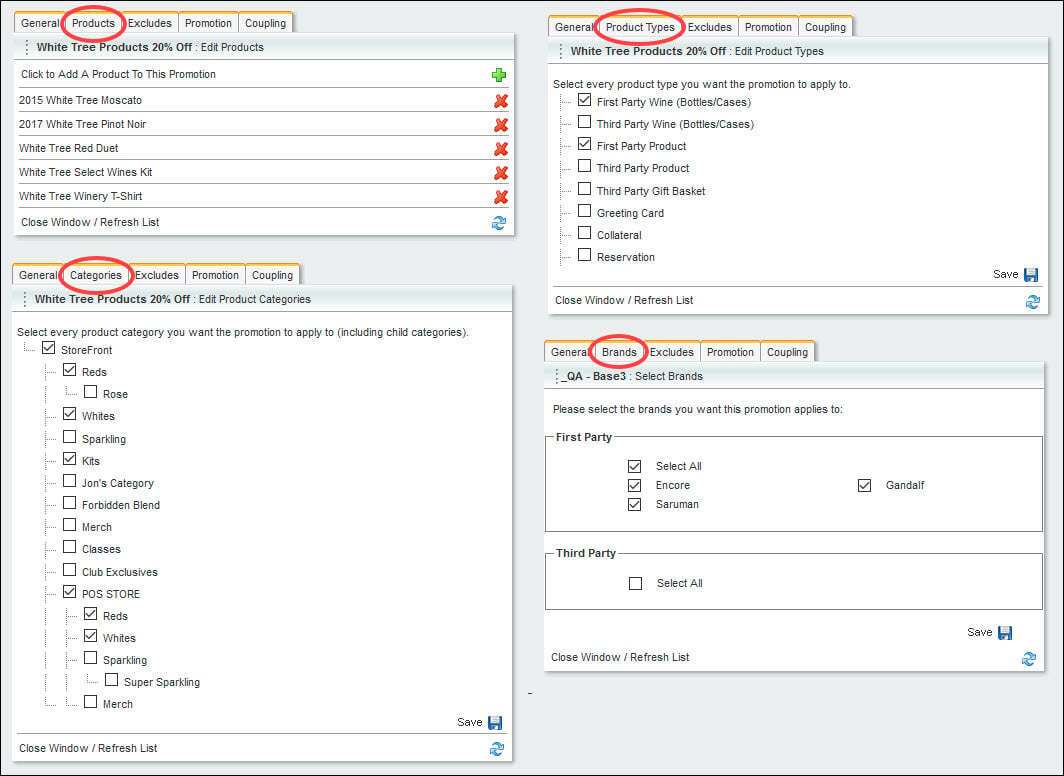Delete White Tree Red Duet from promotion
Viewport: 1064px width, 776px height.
point(501,149)
